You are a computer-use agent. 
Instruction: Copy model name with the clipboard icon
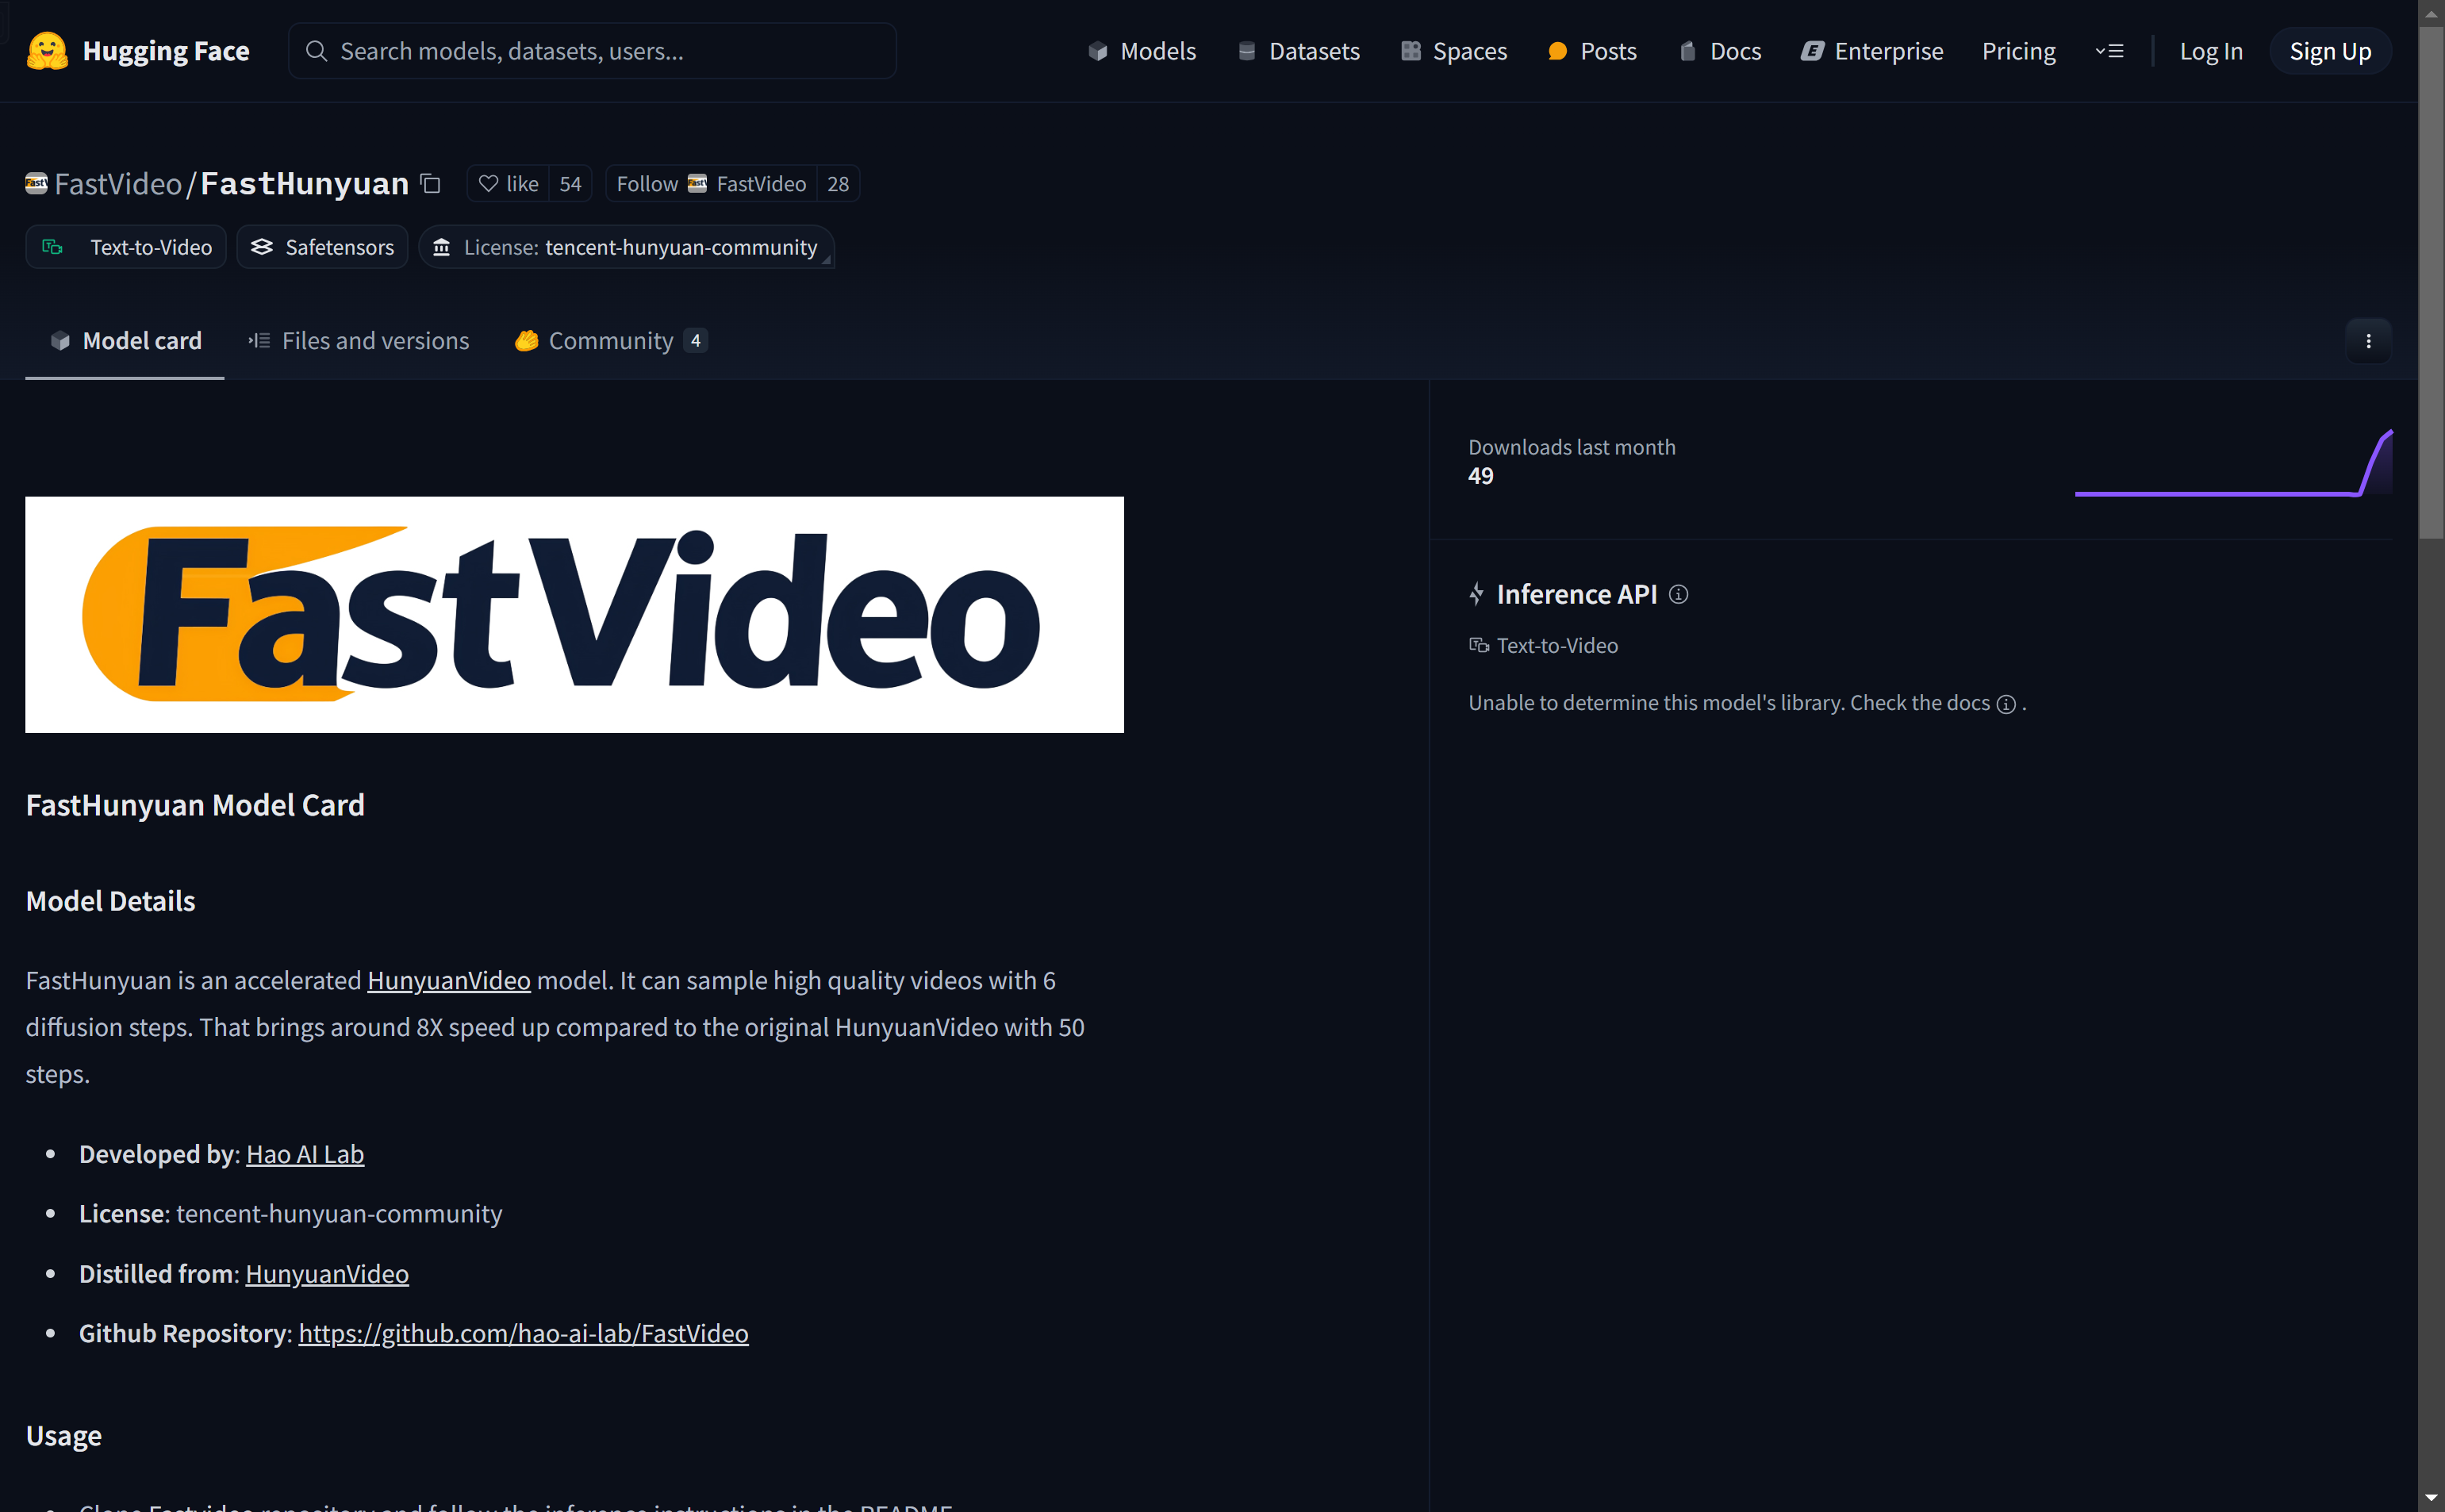[430, 184]
